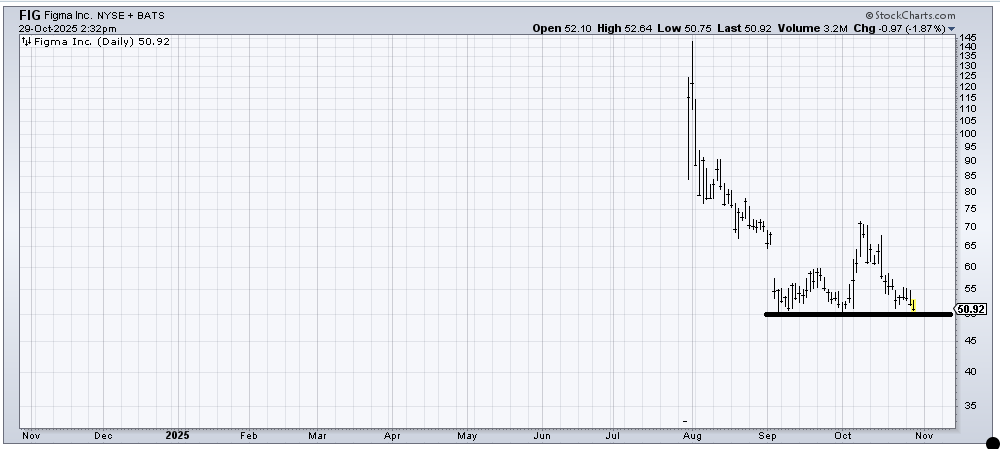Click the Oct label on the time axis
This screenshot has width=1000, height=449.
click(x=843, y=436)
